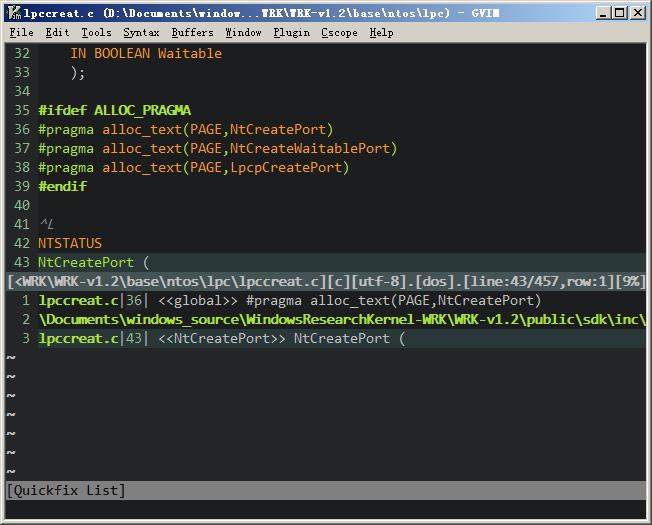
Task: Click line number 34 in the gutter
Action: pos(22,91)
